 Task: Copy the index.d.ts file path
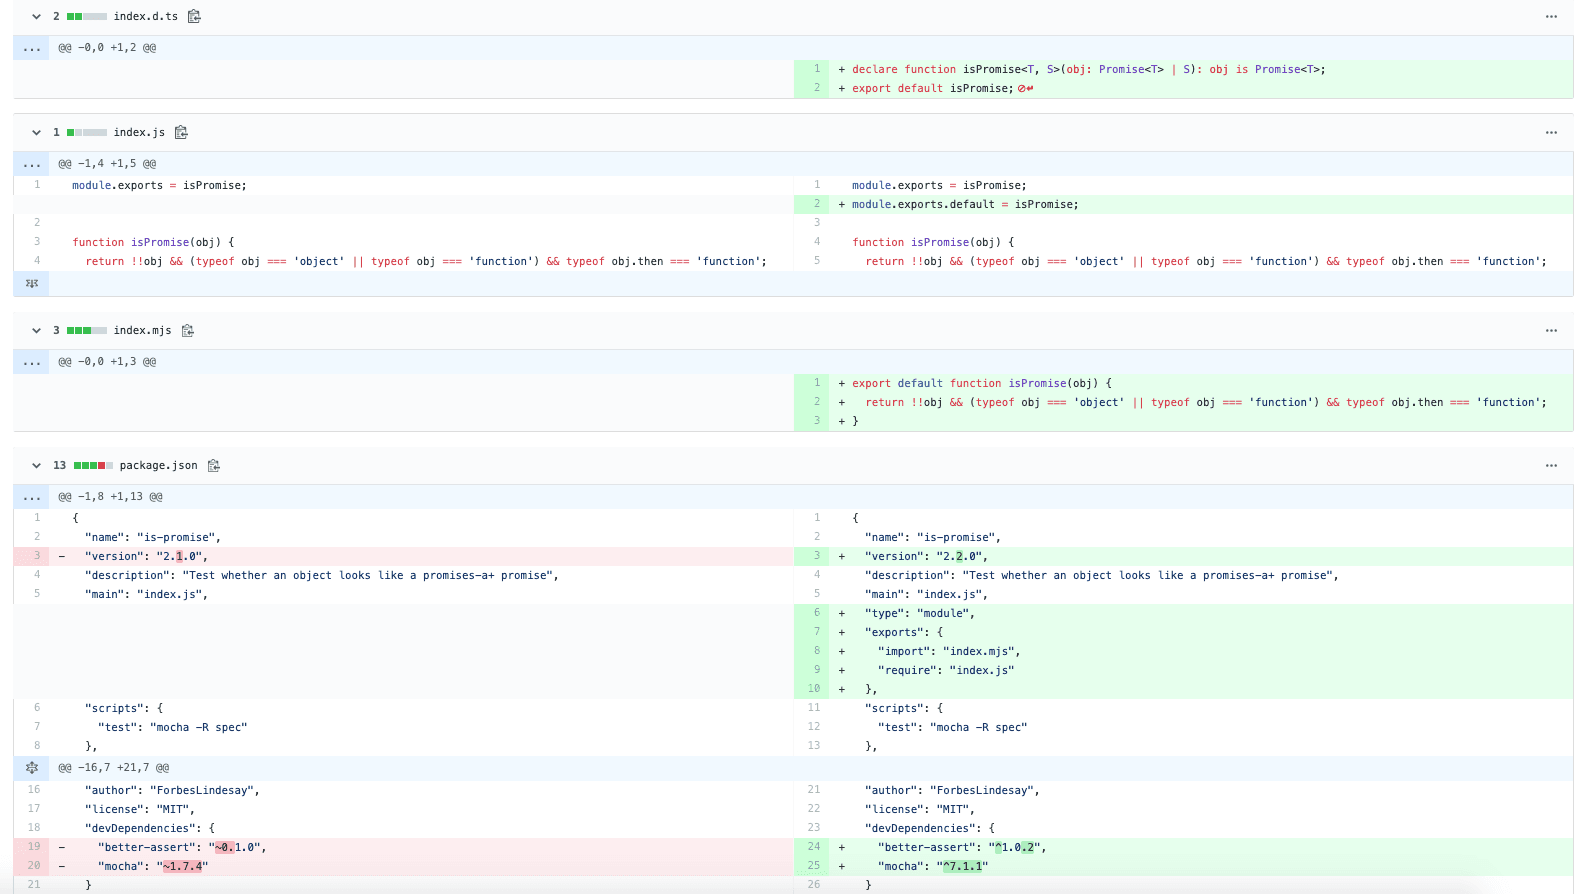[x=194, y=16]
